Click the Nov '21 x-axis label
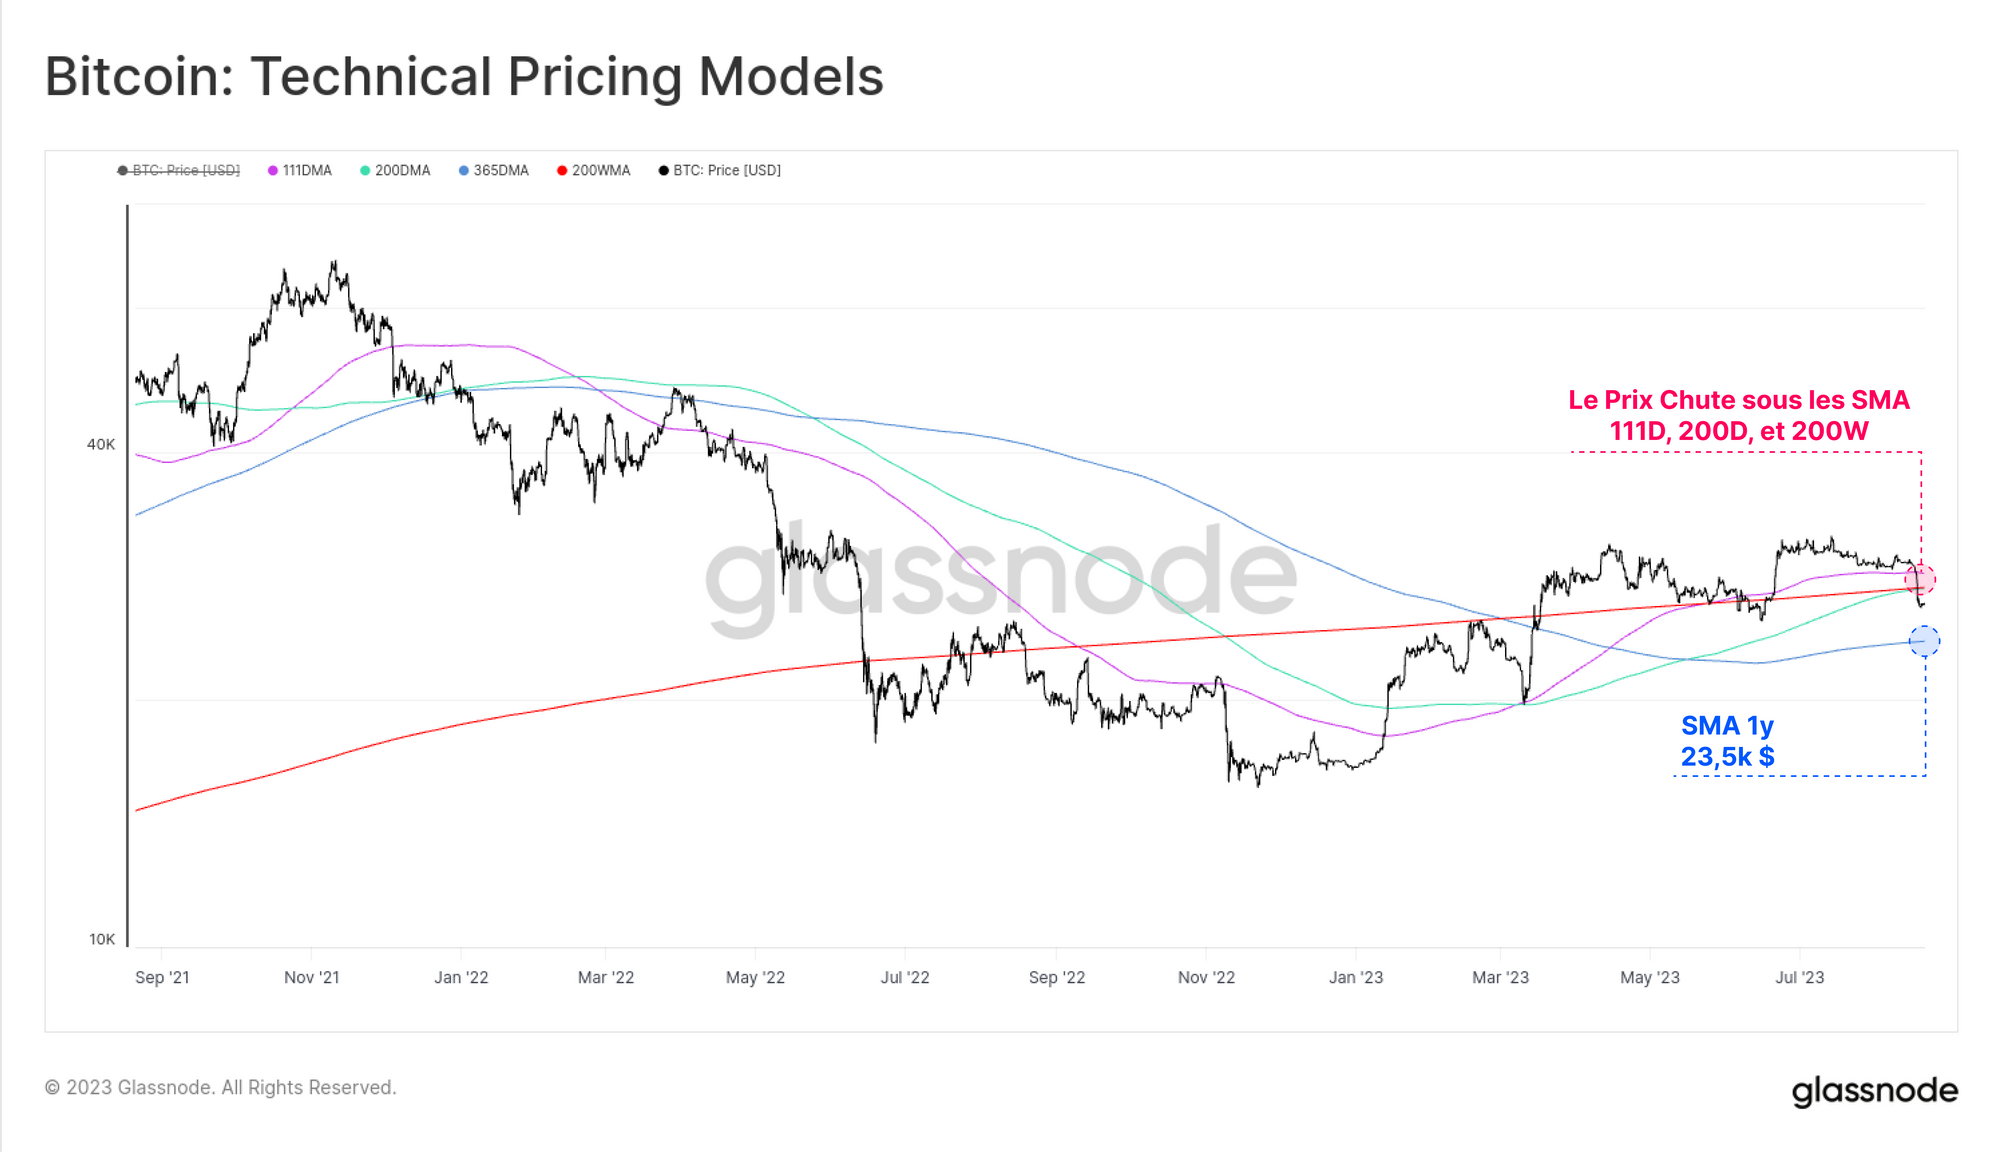The width and height of the screenshot is (2000, 1152). (x=312, y=977)
